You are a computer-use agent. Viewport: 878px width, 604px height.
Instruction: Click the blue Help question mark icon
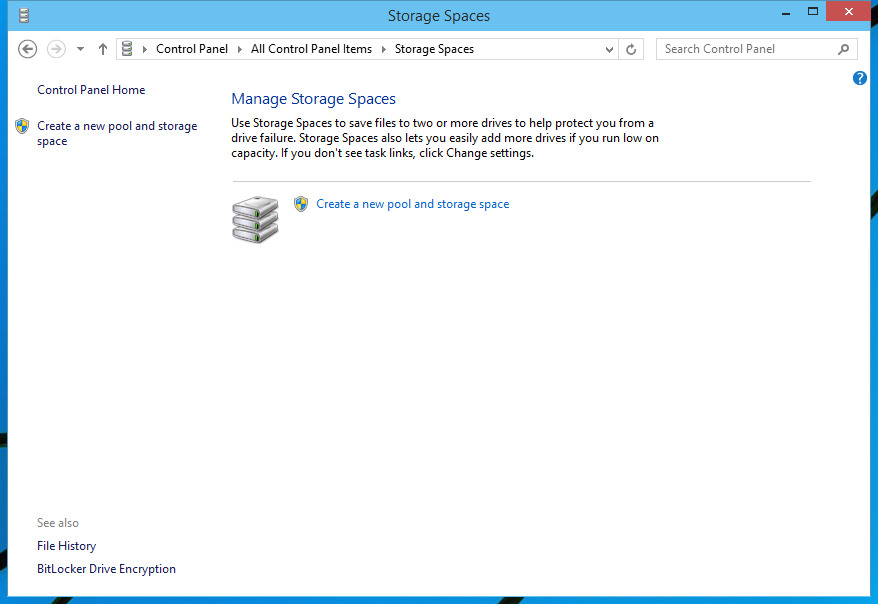pyautogui.click(x=860, y=78)
